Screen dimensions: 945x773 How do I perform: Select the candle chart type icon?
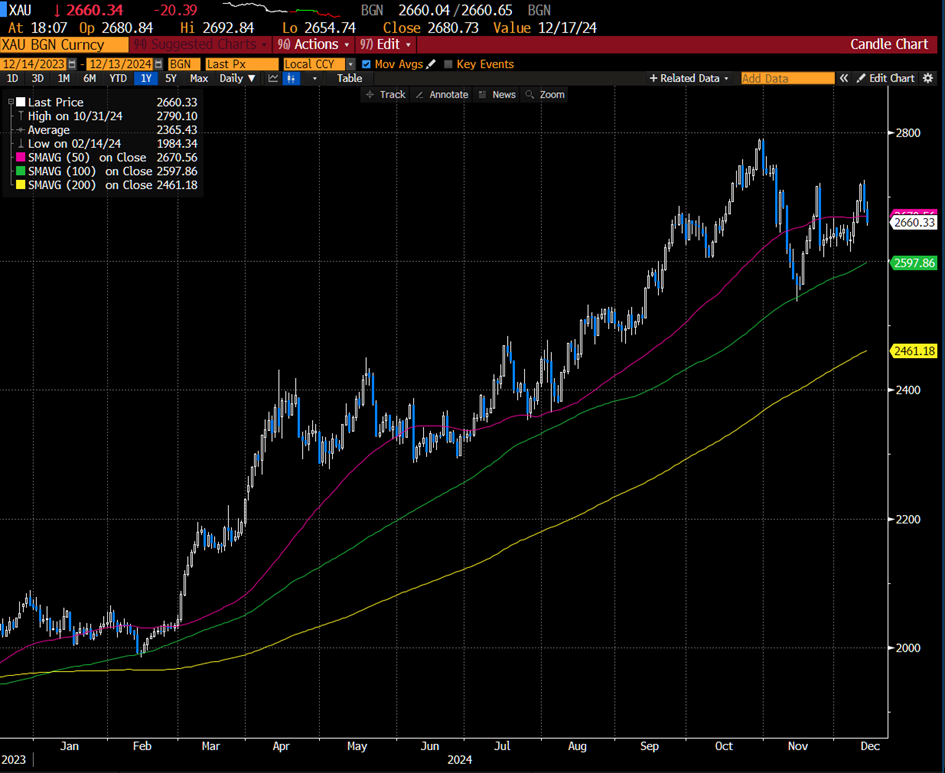pyautogui.click(x=291, y=78)
